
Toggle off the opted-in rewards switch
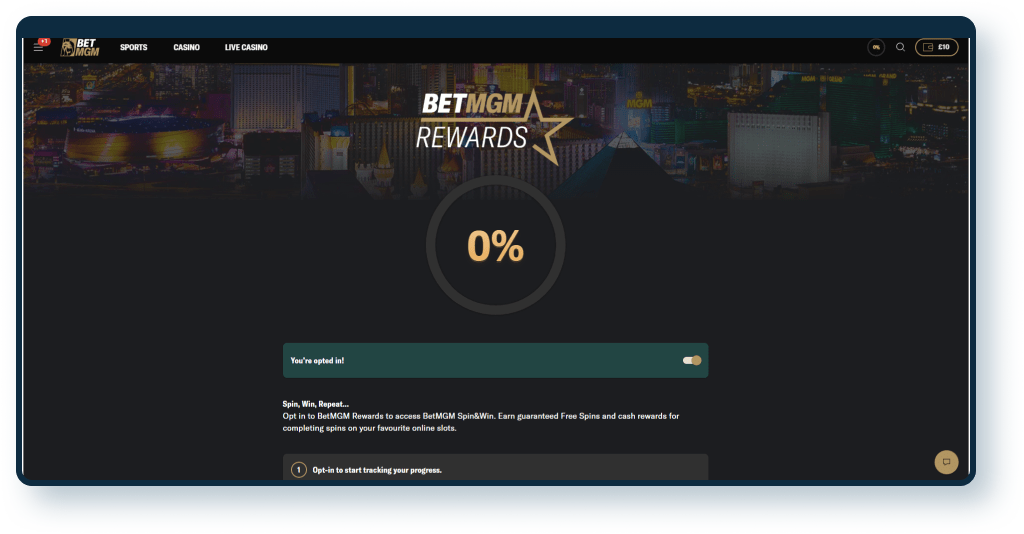click(x=692, y=360)
